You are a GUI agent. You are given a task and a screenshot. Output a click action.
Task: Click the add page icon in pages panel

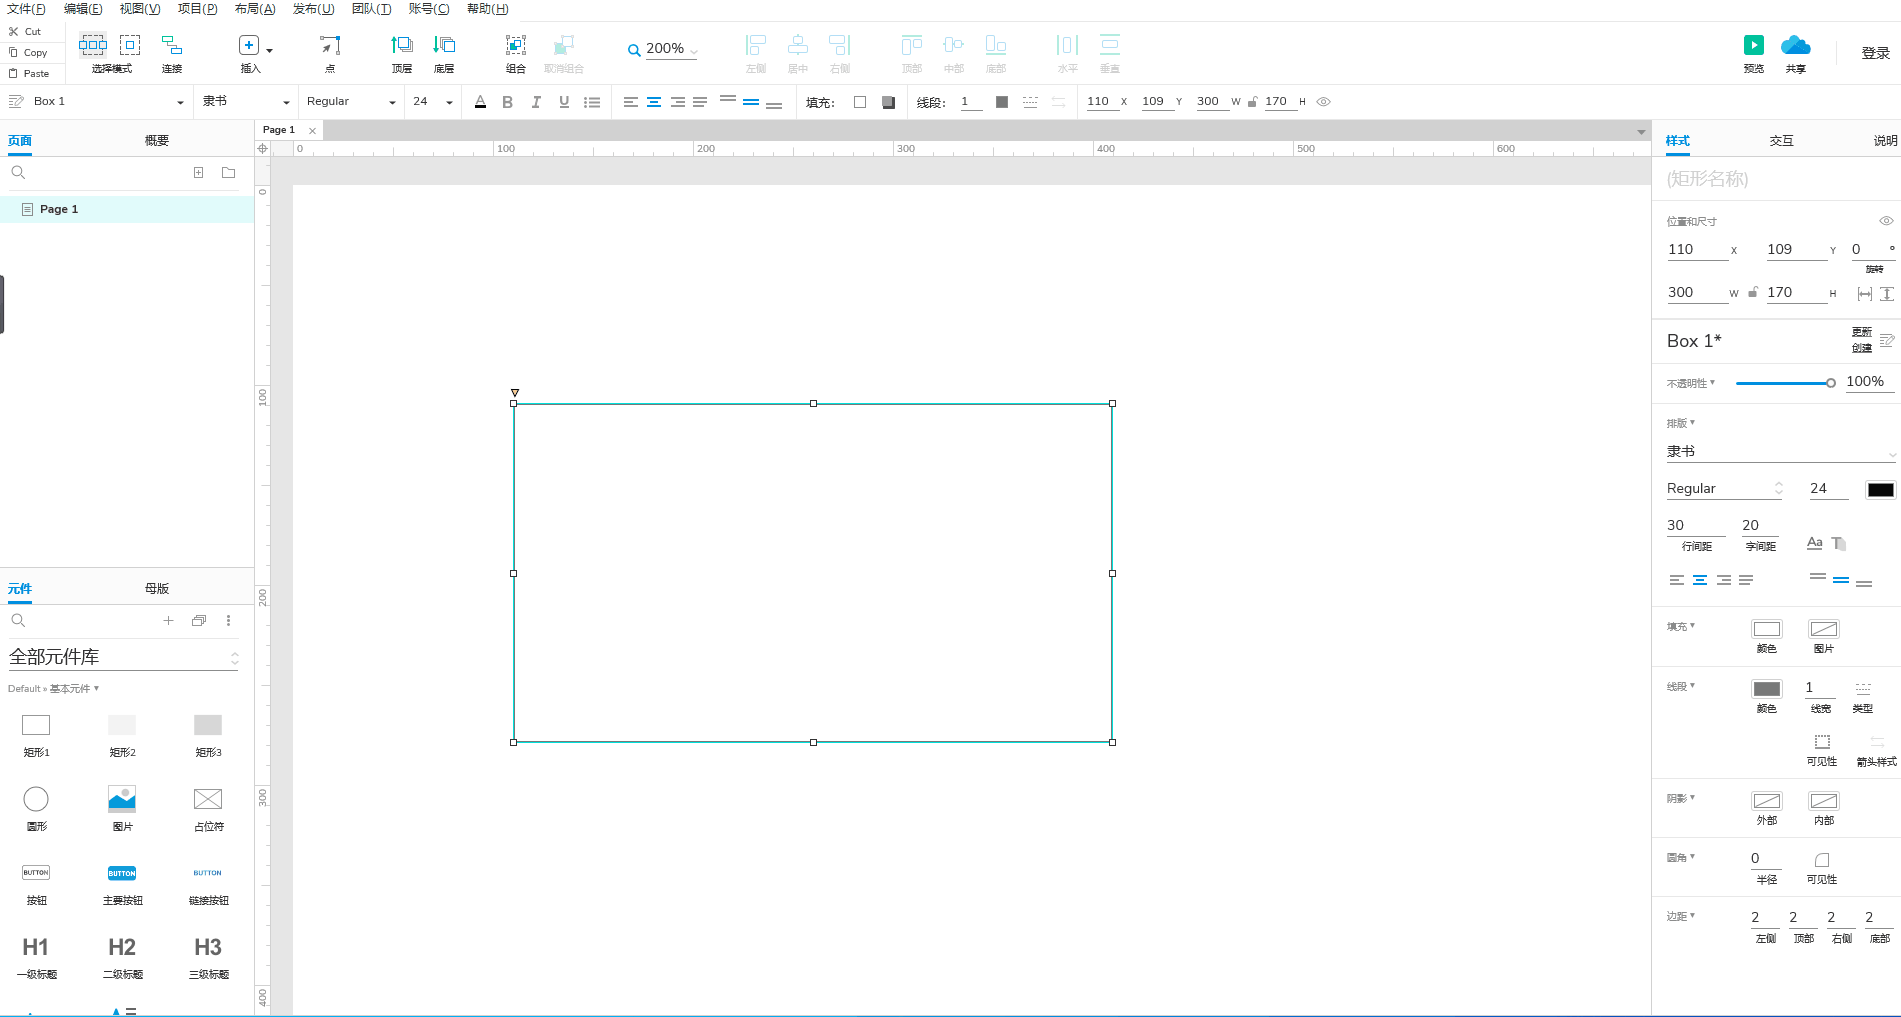(x=198, y=173)
